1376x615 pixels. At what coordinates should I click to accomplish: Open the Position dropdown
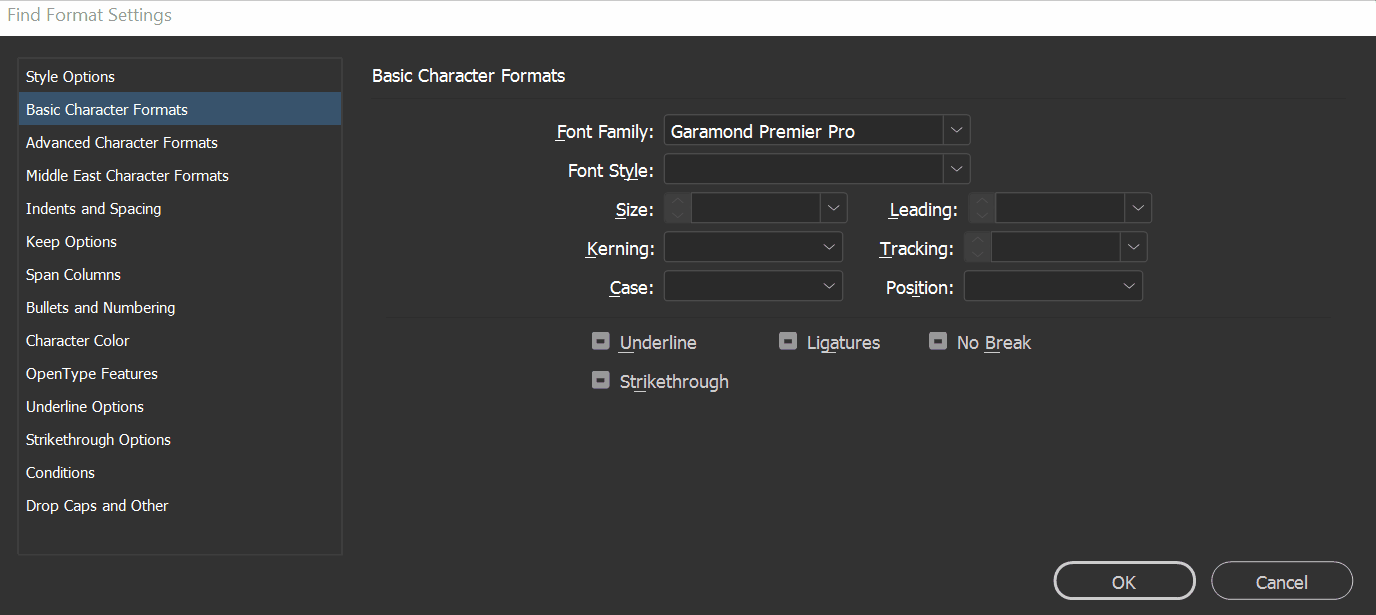point(1053,286)
